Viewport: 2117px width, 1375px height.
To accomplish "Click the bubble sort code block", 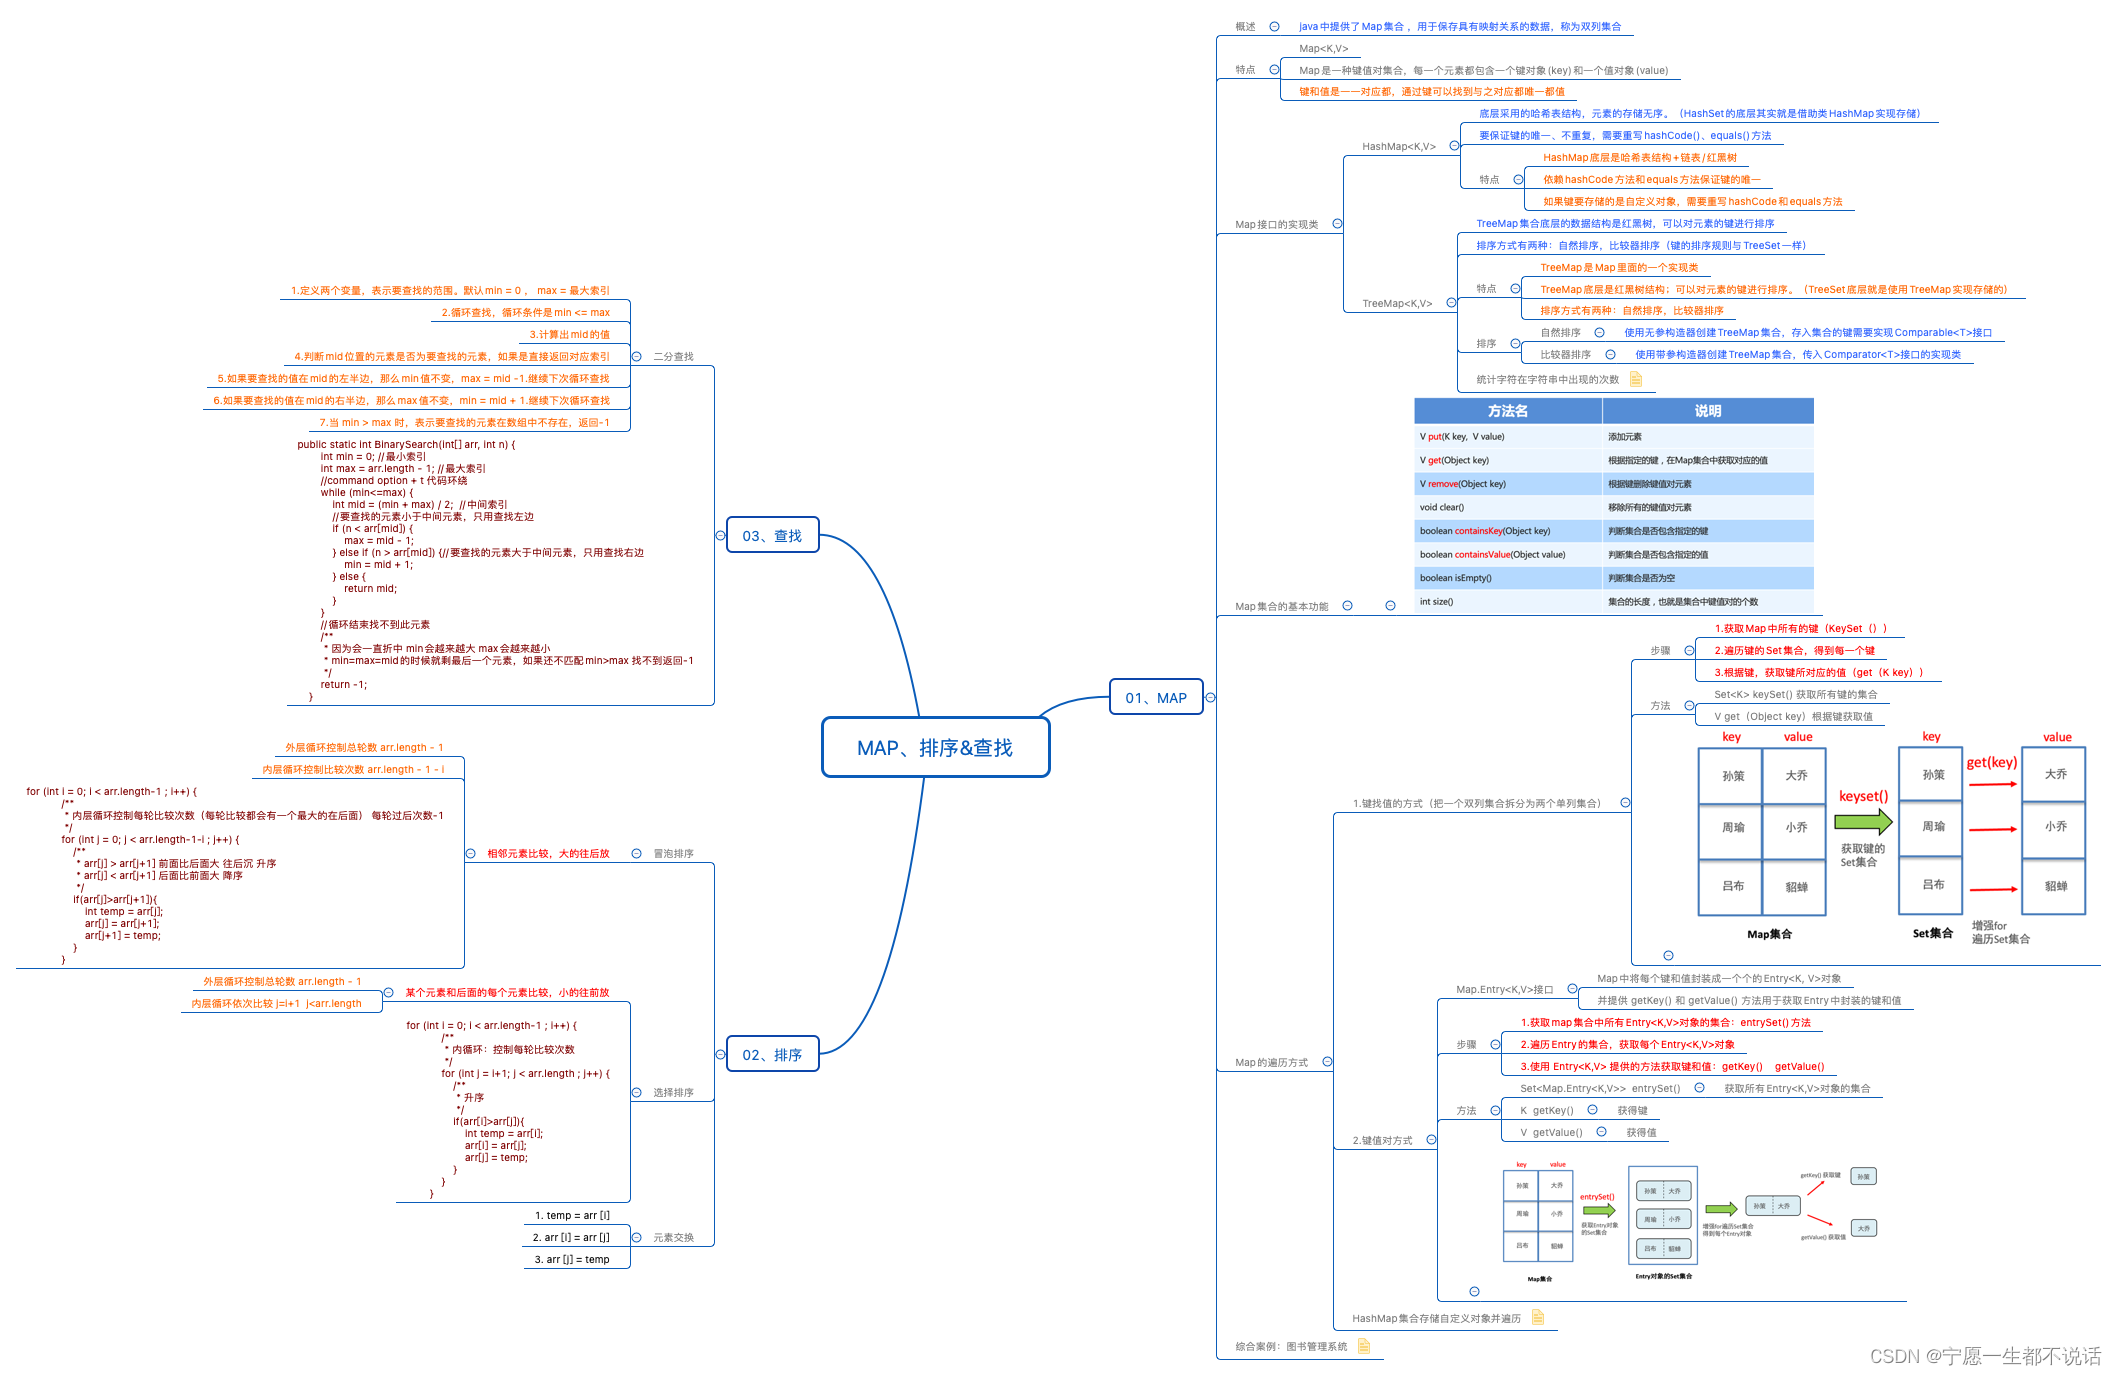I will (x=235, y=875).
